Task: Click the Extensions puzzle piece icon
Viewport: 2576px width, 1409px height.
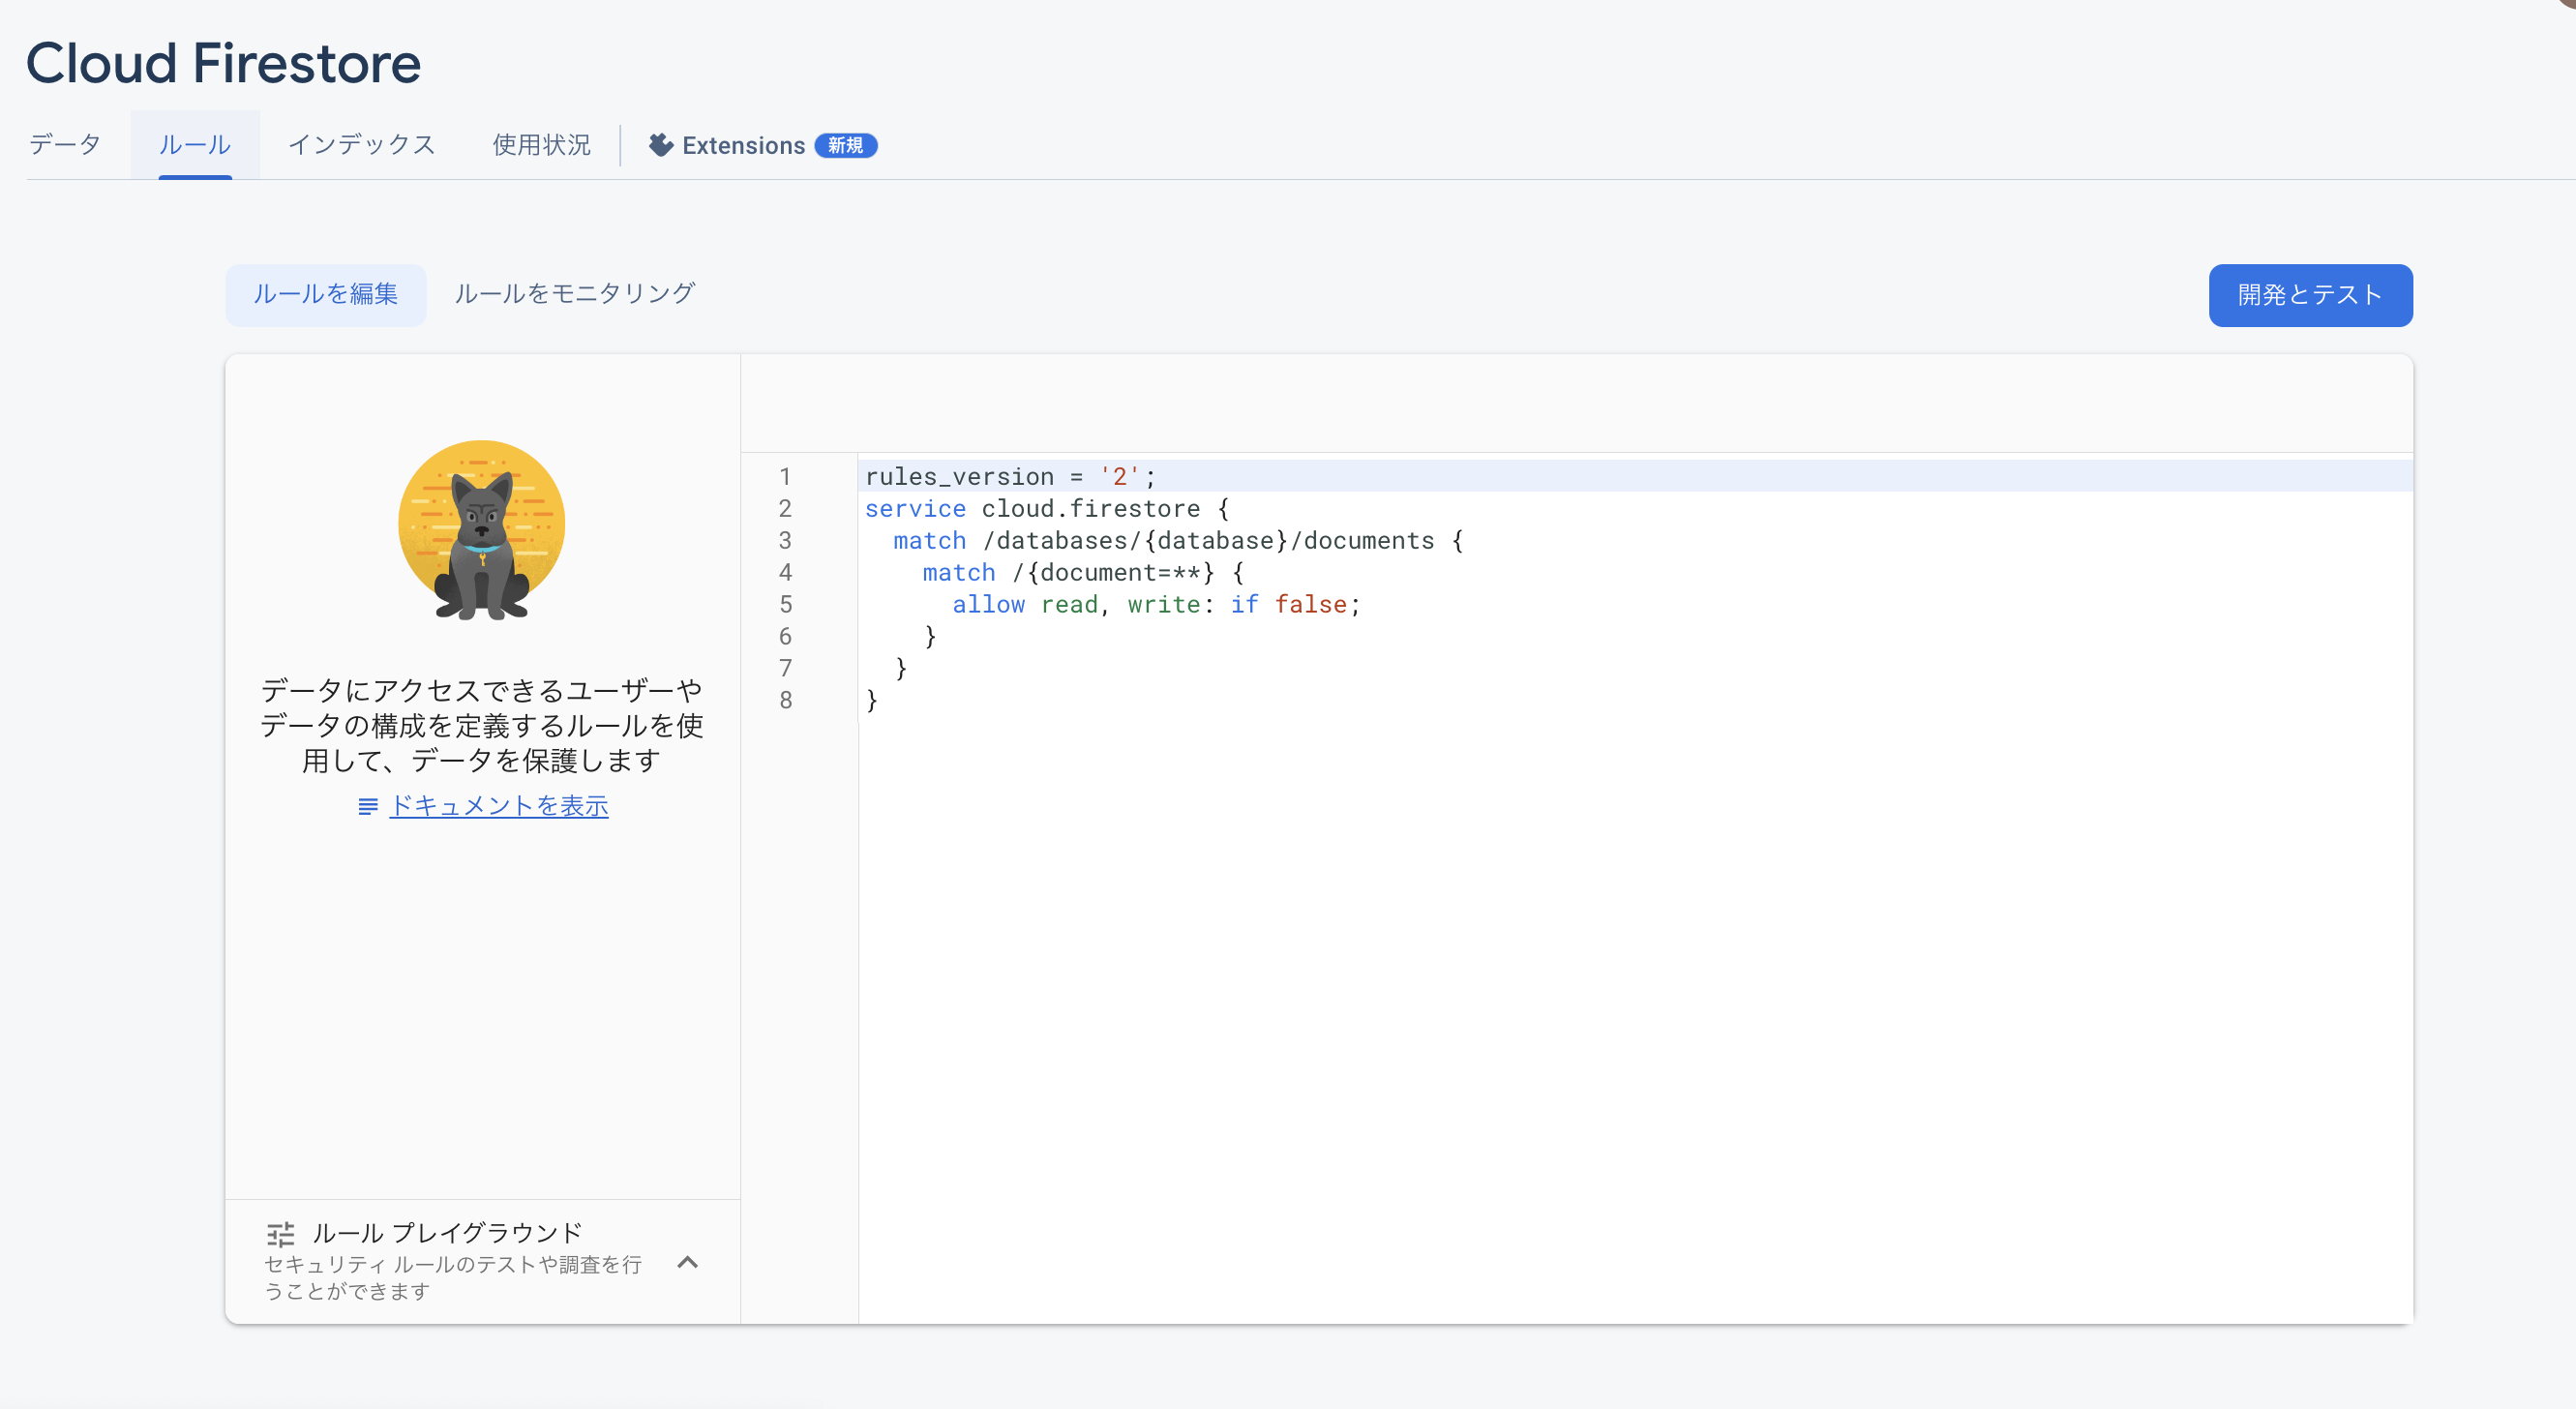Action: click(660, 145)
